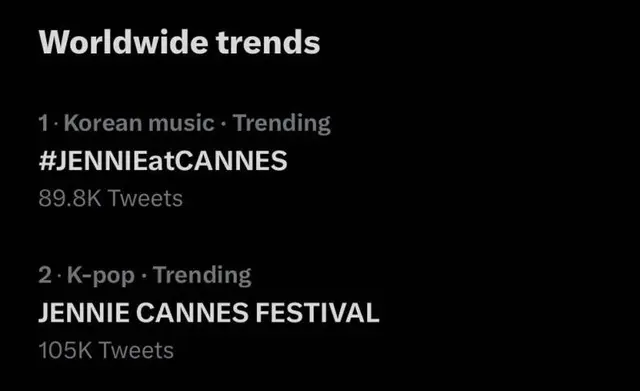Click Trending label beside Korean music

(282, 124)
